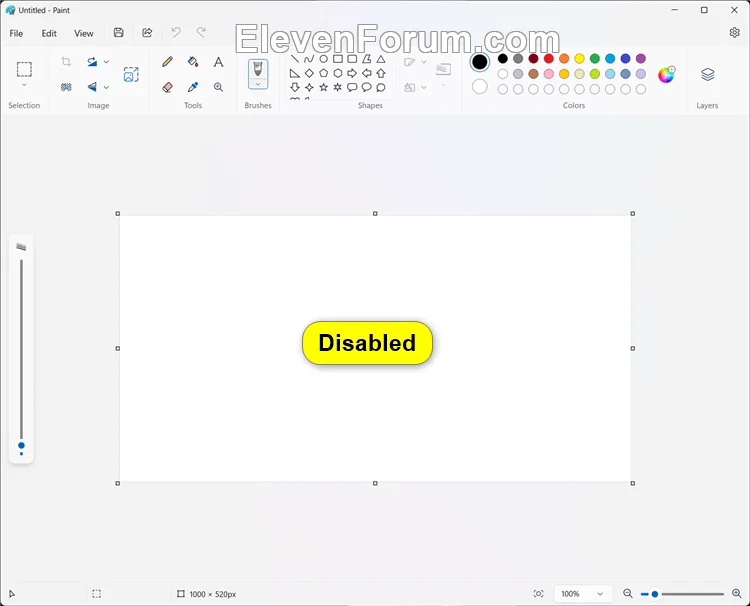Select the Pentagon shape
Viewport: 750px width, 606px height.
(323, 73)
